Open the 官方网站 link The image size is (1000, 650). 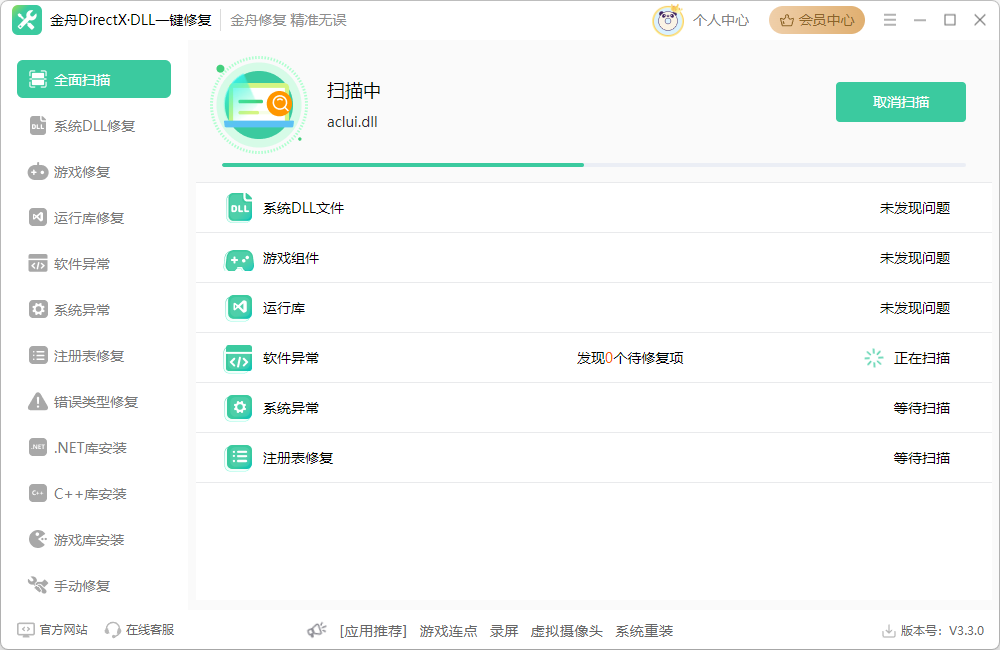click(x=53, y=630)
